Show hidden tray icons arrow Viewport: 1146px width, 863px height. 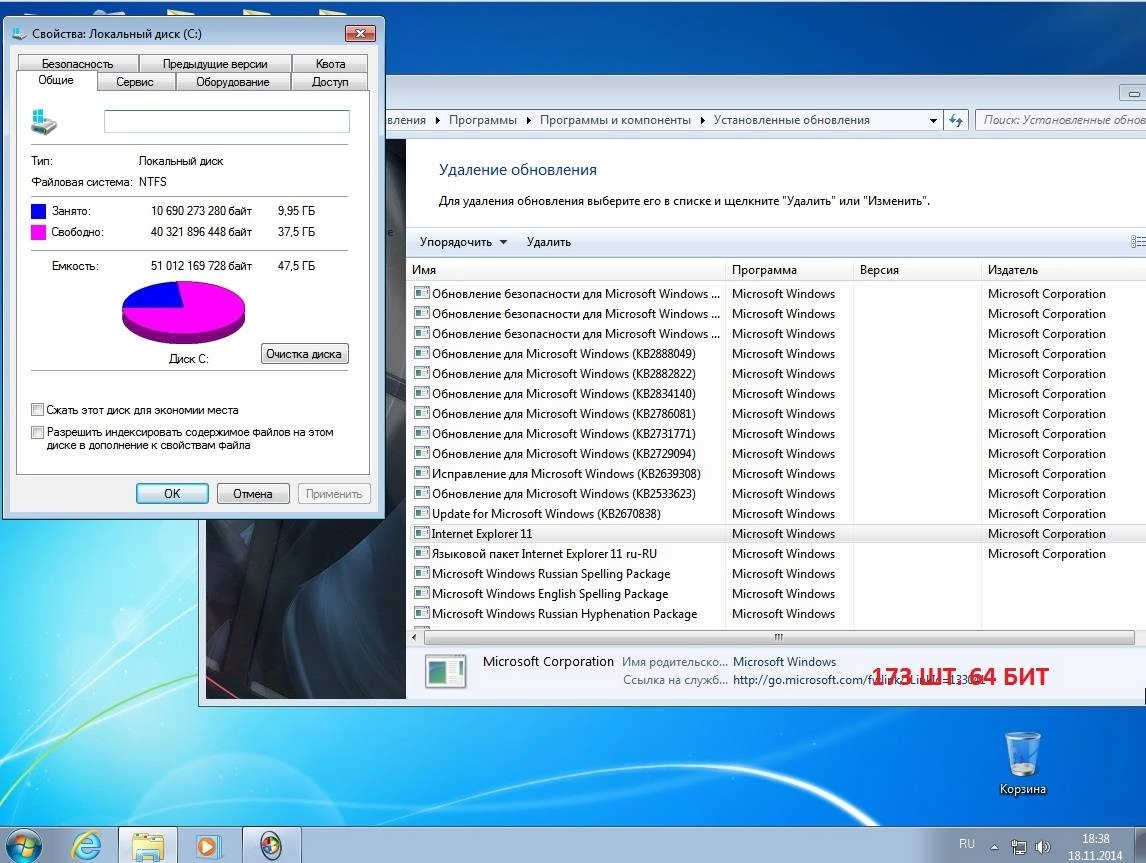tap(994, 847)
